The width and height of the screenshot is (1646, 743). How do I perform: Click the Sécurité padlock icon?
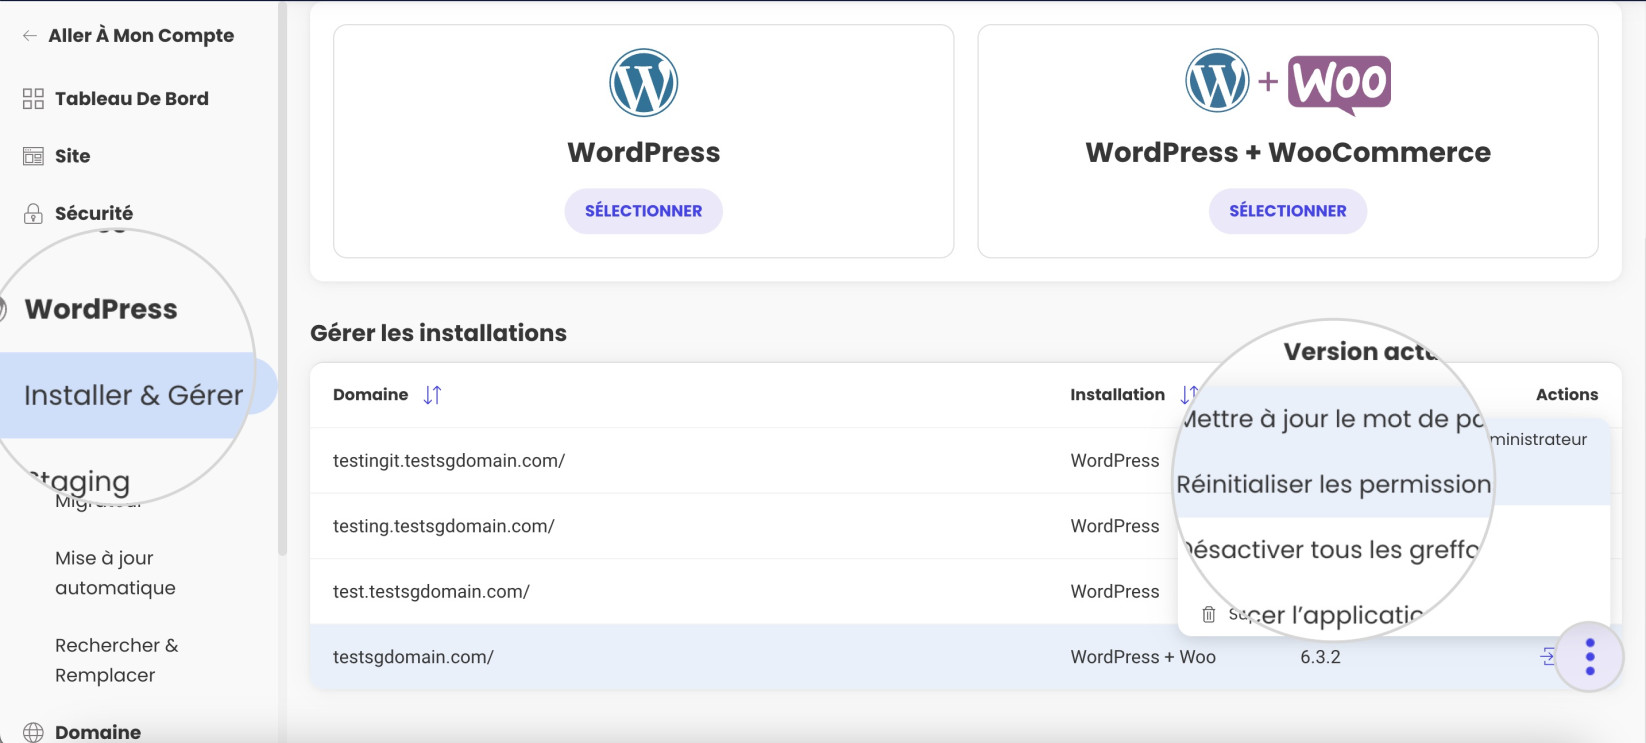tap(33, 213)
